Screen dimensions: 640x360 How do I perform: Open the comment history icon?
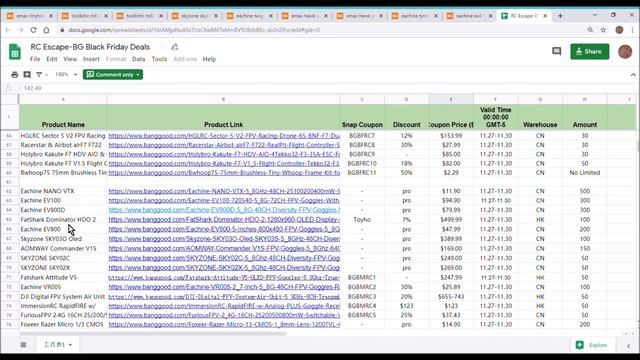pyautogui.click(x=556, y=51)
